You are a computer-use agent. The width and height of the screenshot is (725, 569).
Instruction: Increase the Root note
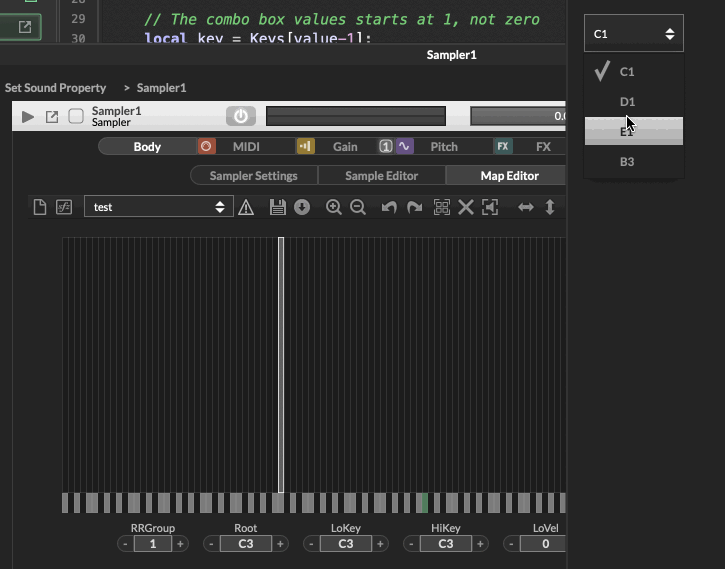pyautogui.click(x=280, y=544)
